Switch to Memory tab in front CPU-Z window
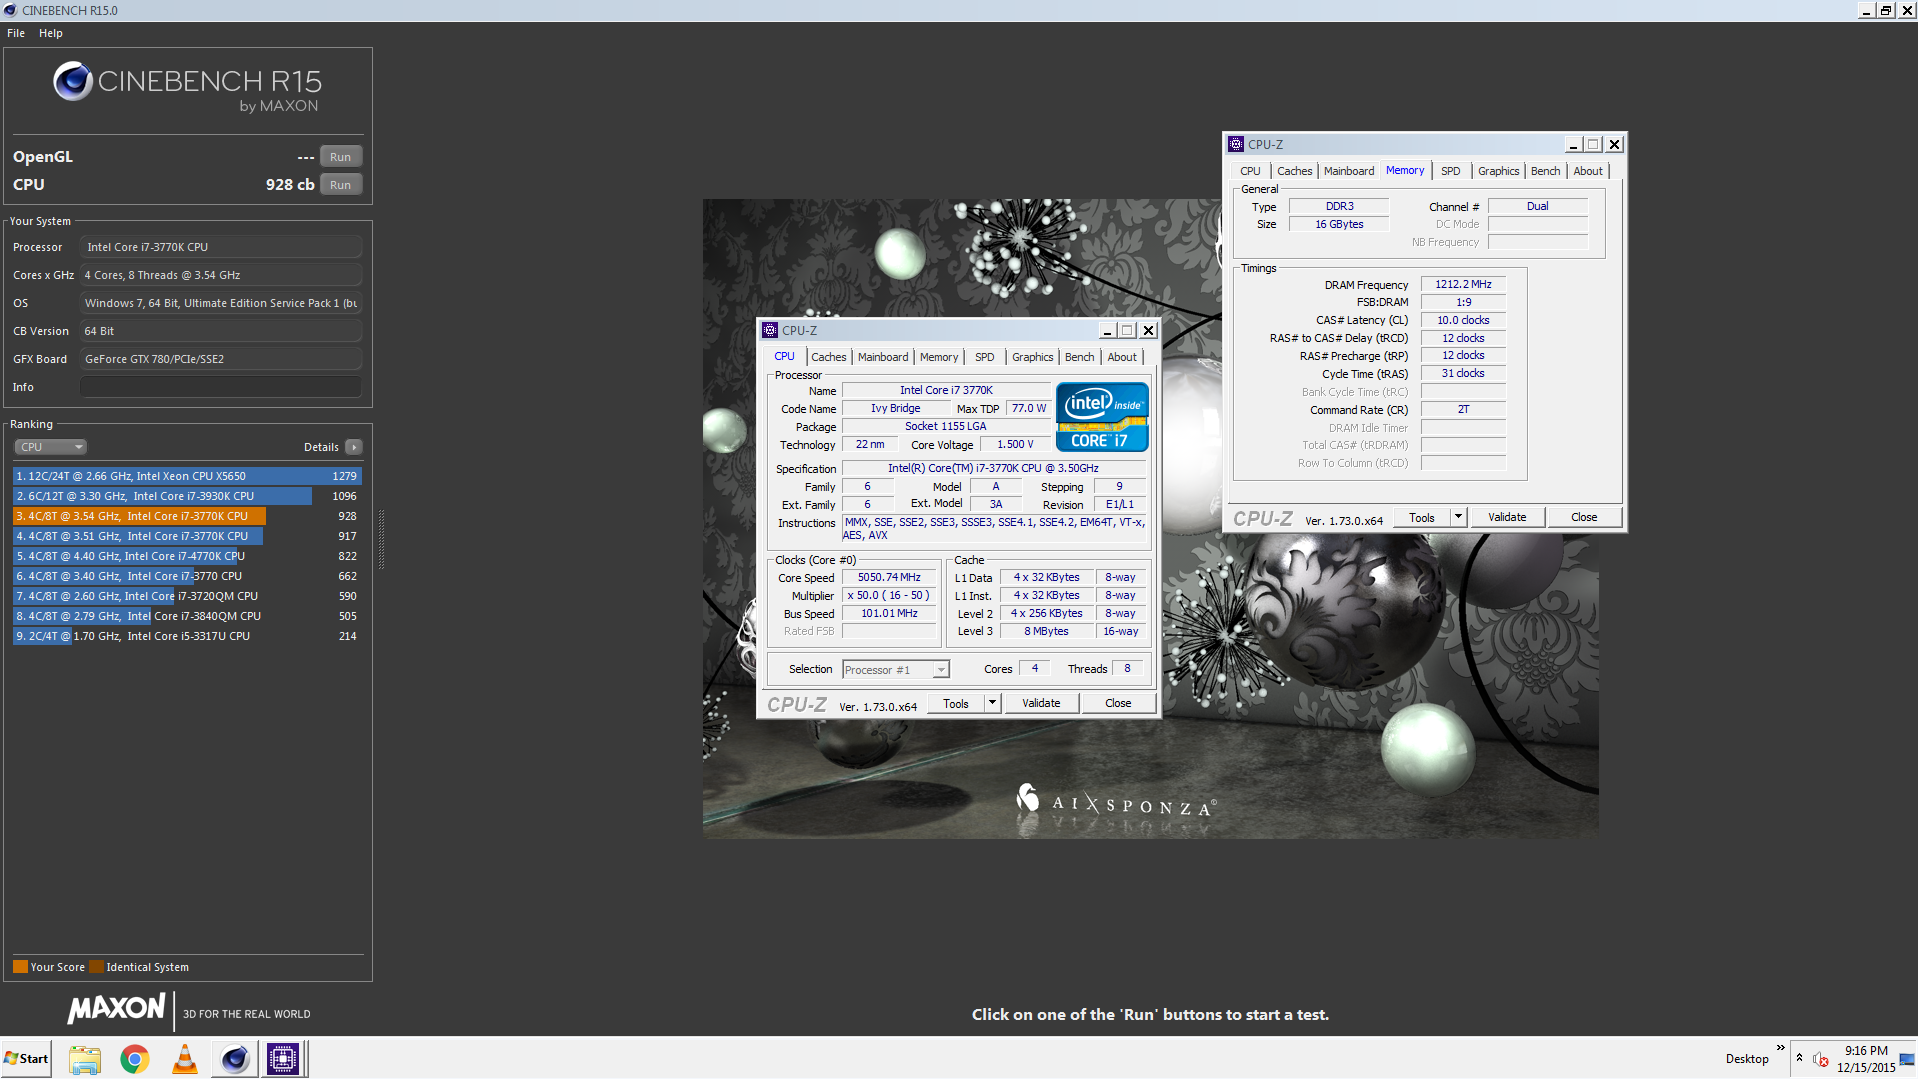 [938, 357]
